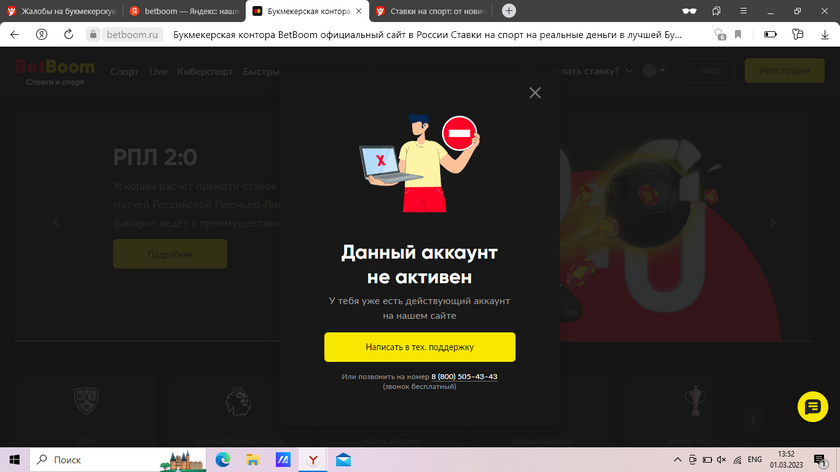Open Windows Start menu
This screenshot has width=840, height=472.
(14, 460)
